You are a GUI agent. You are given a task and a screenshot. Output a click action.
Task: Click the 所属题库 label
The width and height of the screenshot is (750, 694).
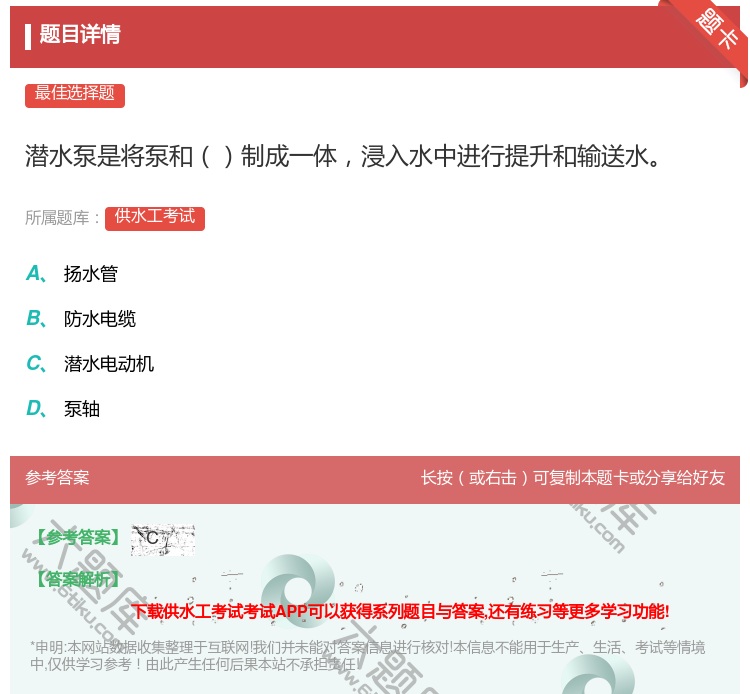click(x=62, y=218)
